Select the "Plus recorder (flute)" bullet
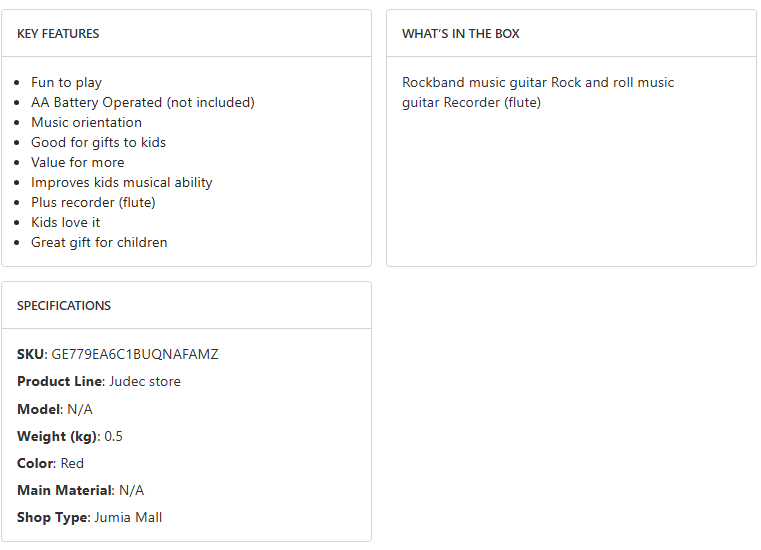Image resolution: width=761 pixels, height=550 pixels. (x=93, y=202)
